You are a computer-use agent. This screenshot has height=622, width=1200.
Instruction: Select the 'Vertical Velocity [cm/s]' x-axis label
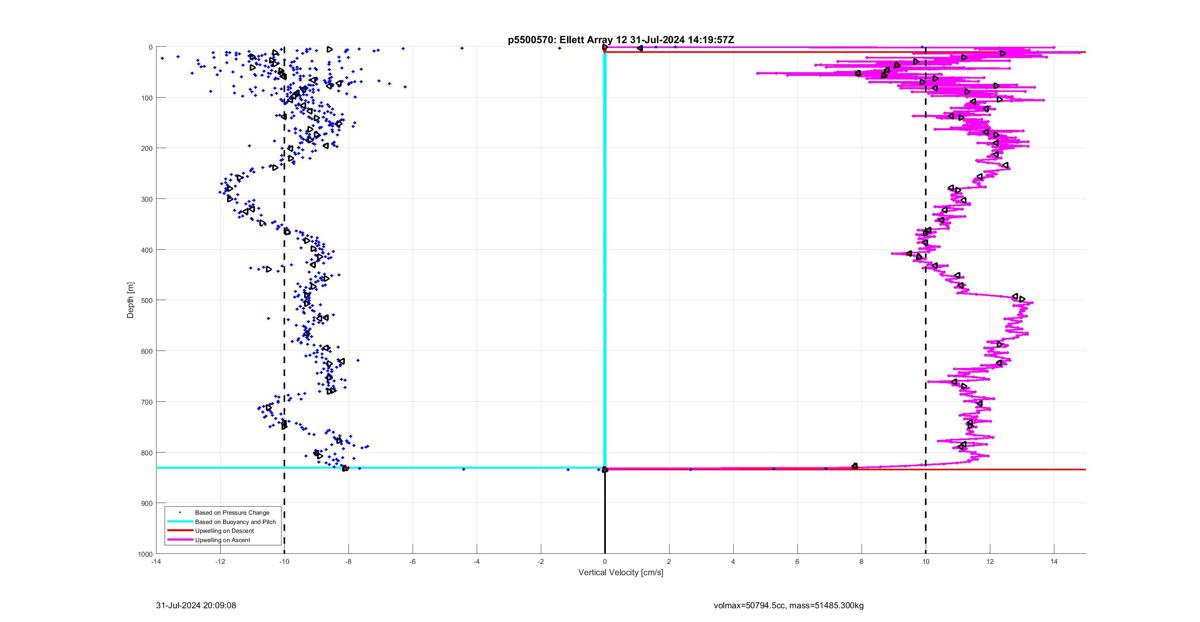[621, 572]
